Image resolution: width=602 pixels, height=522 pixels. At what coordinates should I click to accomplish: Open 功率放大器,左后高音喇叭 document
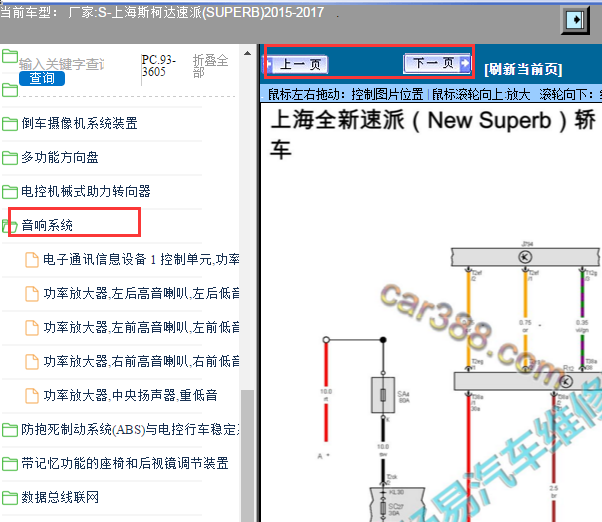[141, 293]
